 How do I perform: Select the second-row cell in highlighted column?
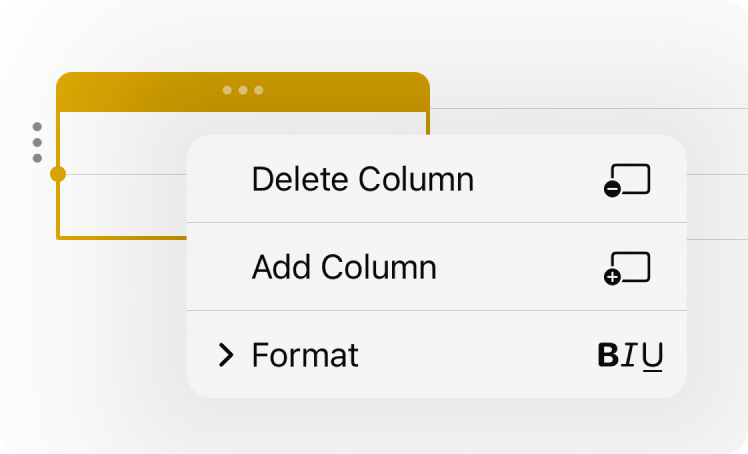coord(123,205)
